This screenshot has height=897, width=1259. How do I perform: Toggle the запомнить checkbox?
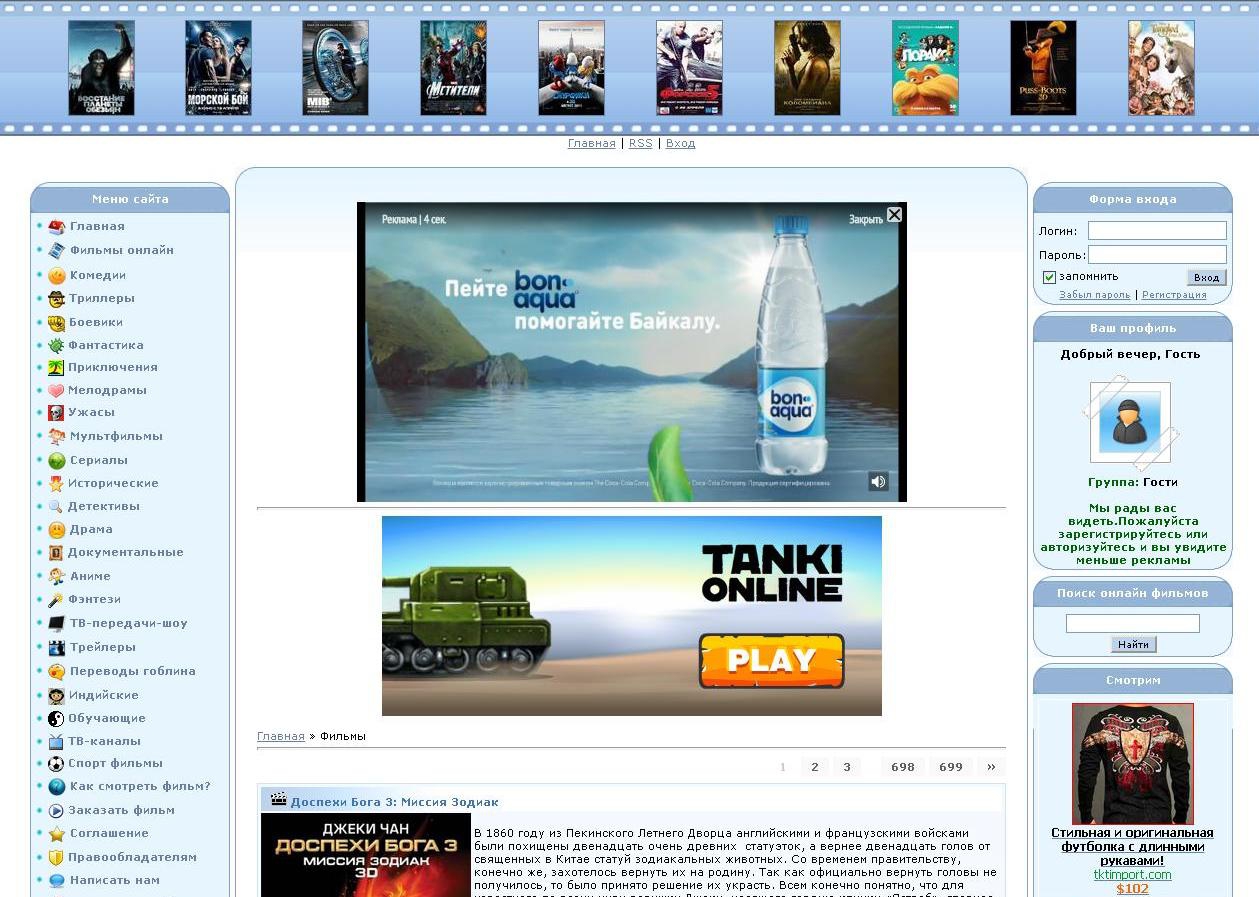(1049, 277)
